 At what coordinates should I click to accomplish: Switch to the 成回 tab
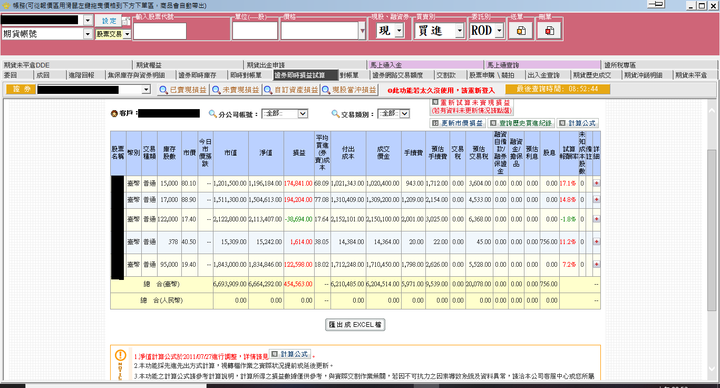49,75
